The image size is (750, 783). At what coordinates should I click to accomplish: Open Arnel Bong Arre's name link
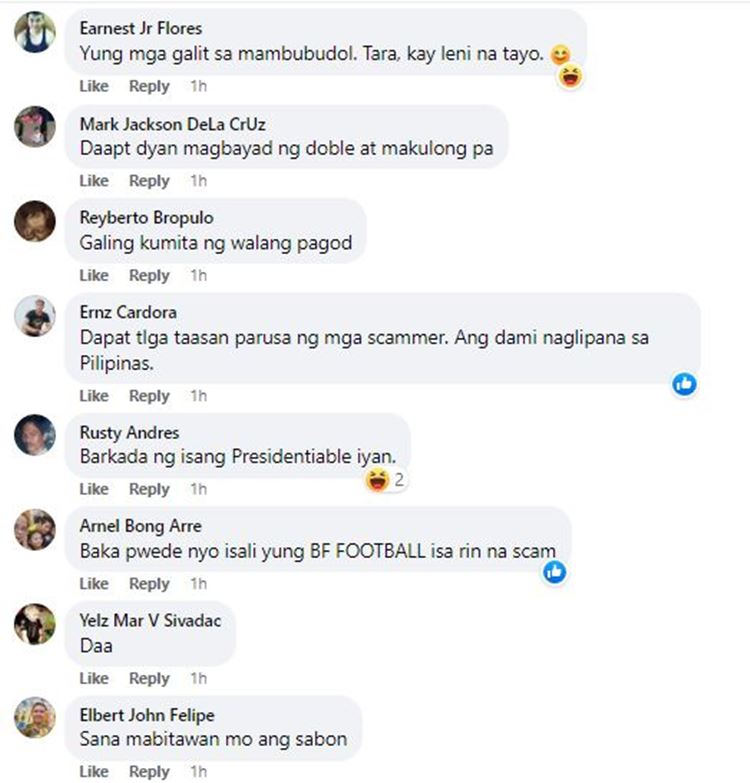[141, 526]
